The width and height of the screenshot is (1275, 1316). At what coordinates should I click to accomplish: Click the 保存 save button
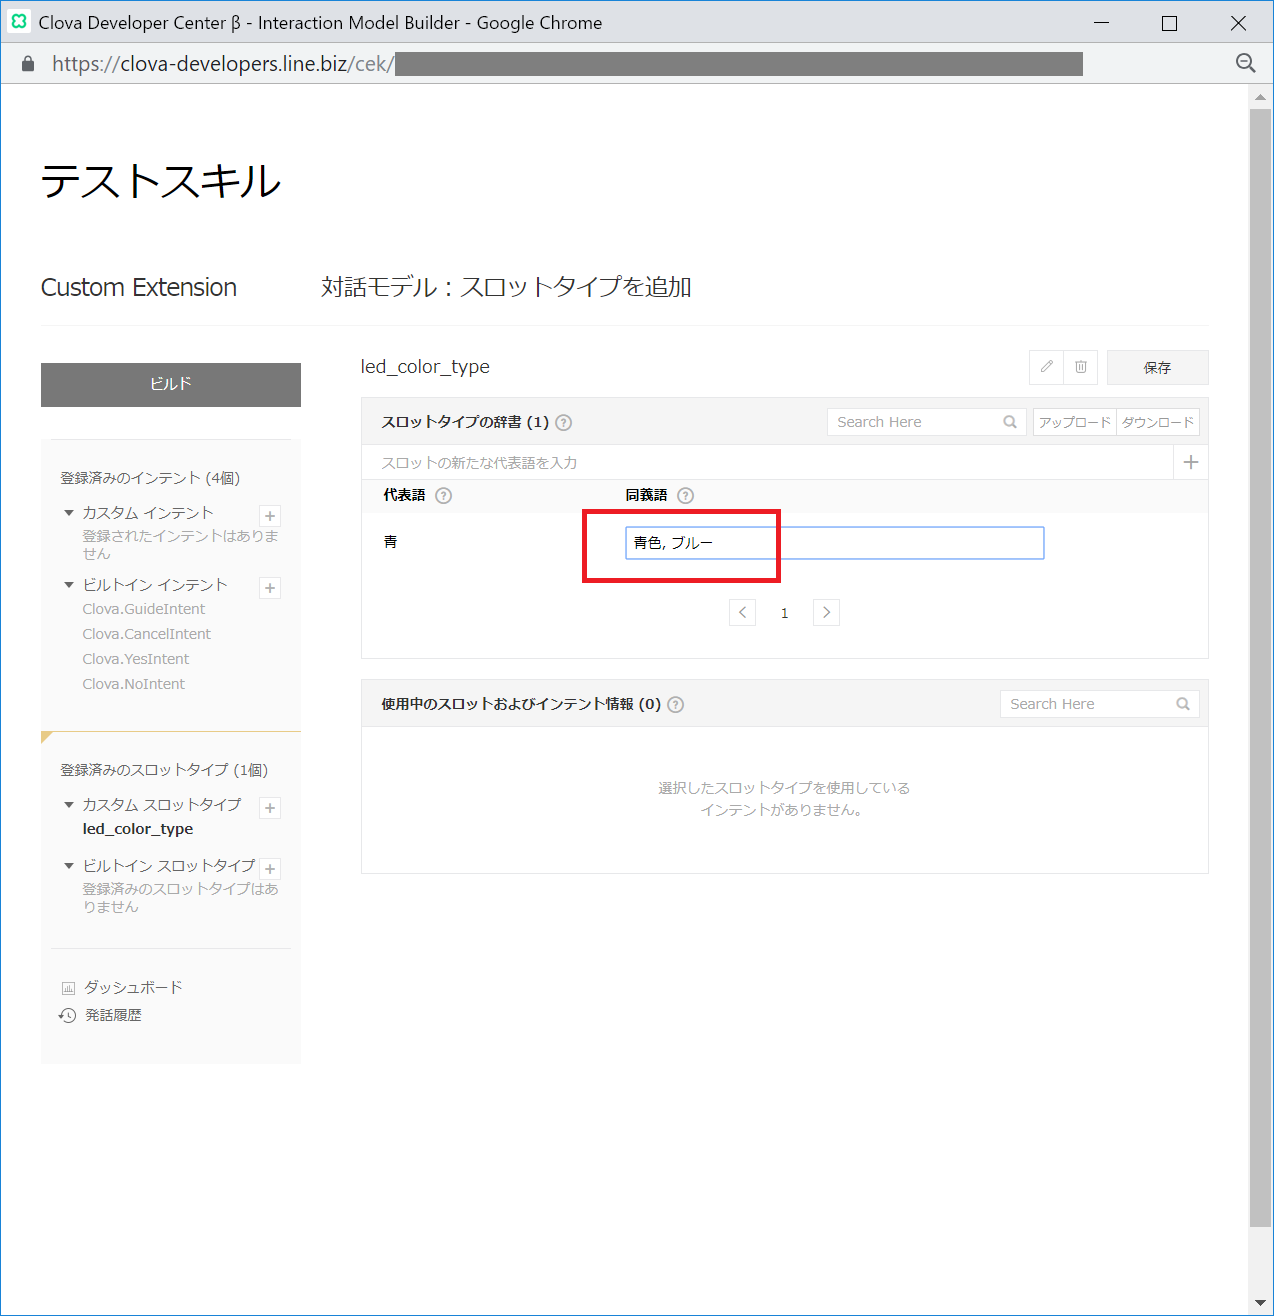(1157, 367)
